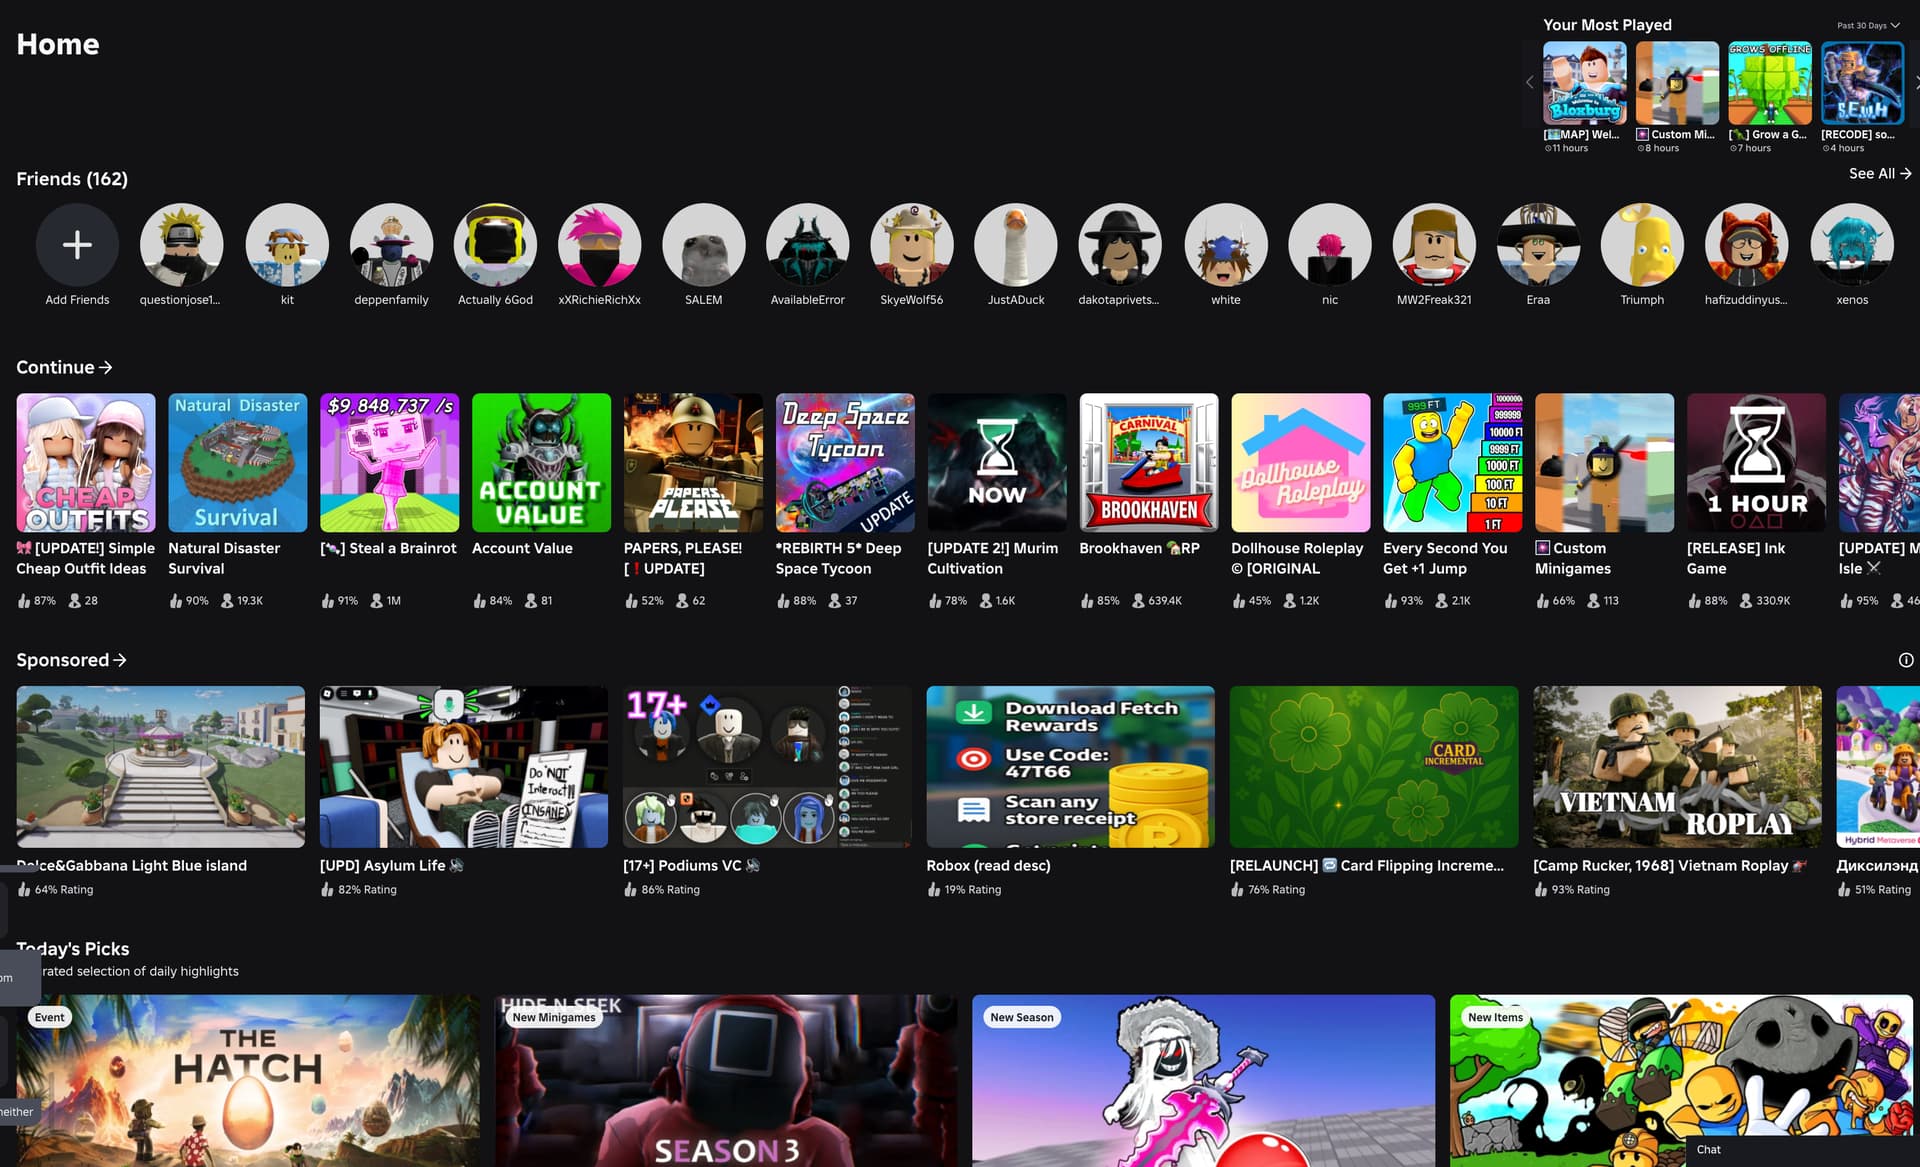The height and width of the screenshot is (1167, 1920).
Task: Open The Hatch event banner
Action: tap(247, 1080)
